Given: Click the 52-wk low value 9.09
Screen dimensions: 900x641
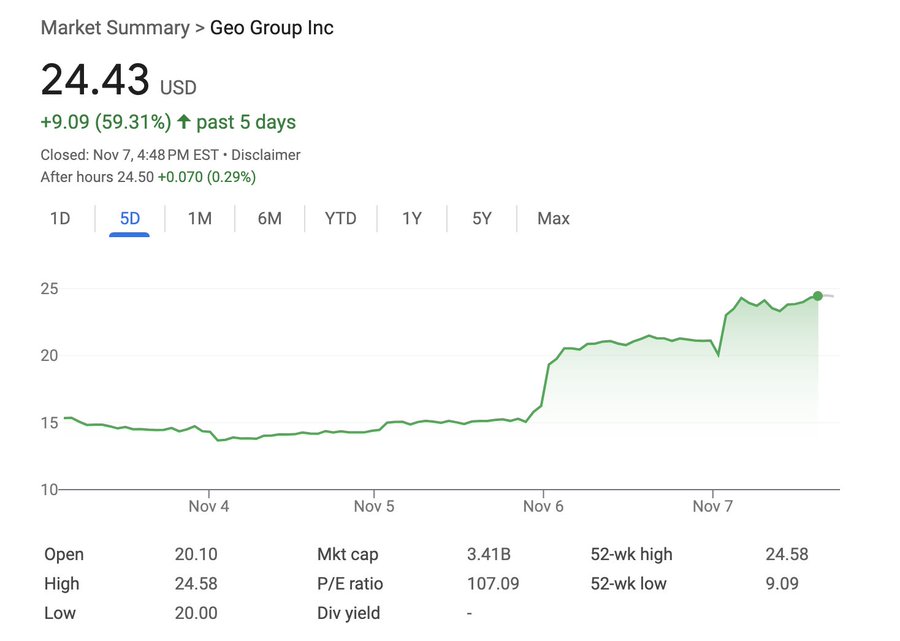Looking at the screenshot, I should (782, 584).
